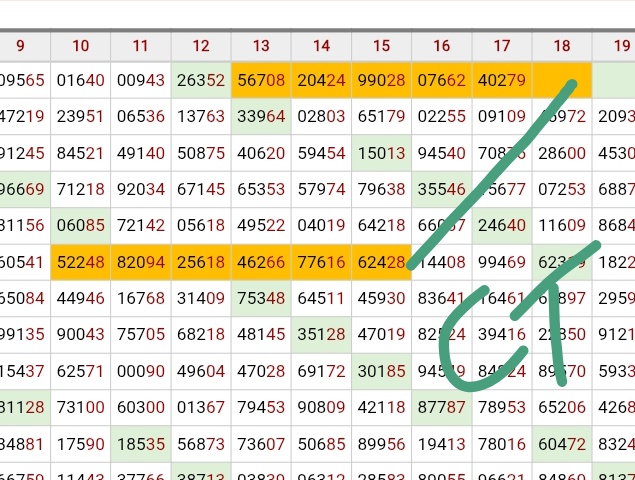Click the empty orange cell in column 18
This screenshot has width=635, height=480.
pyautogui.click(x=562, y=80)
